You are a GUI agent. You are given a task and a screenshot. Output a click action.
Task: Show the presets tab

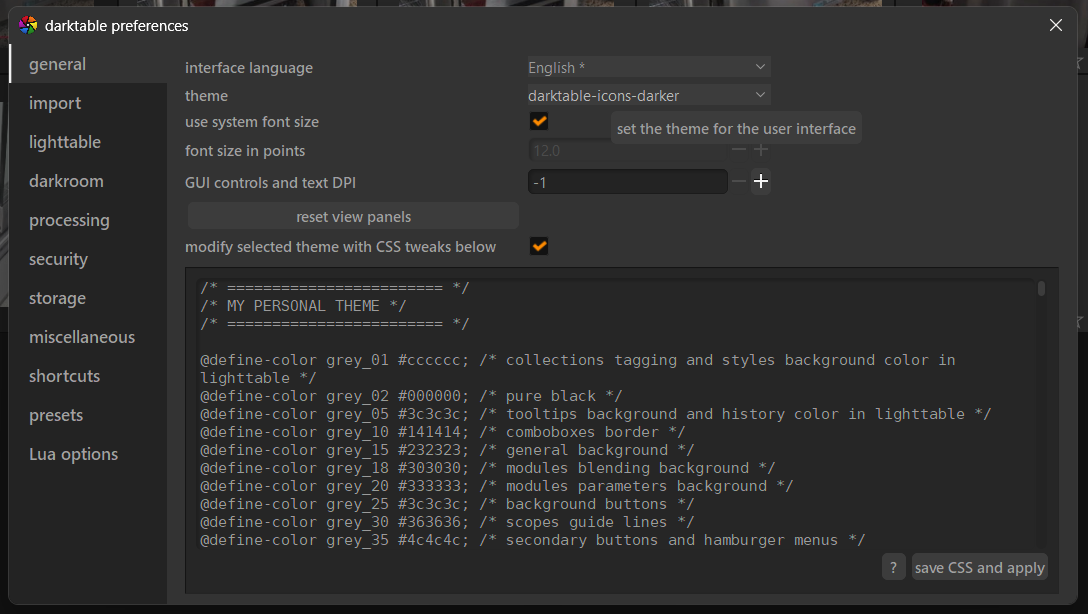coord(89,415)
